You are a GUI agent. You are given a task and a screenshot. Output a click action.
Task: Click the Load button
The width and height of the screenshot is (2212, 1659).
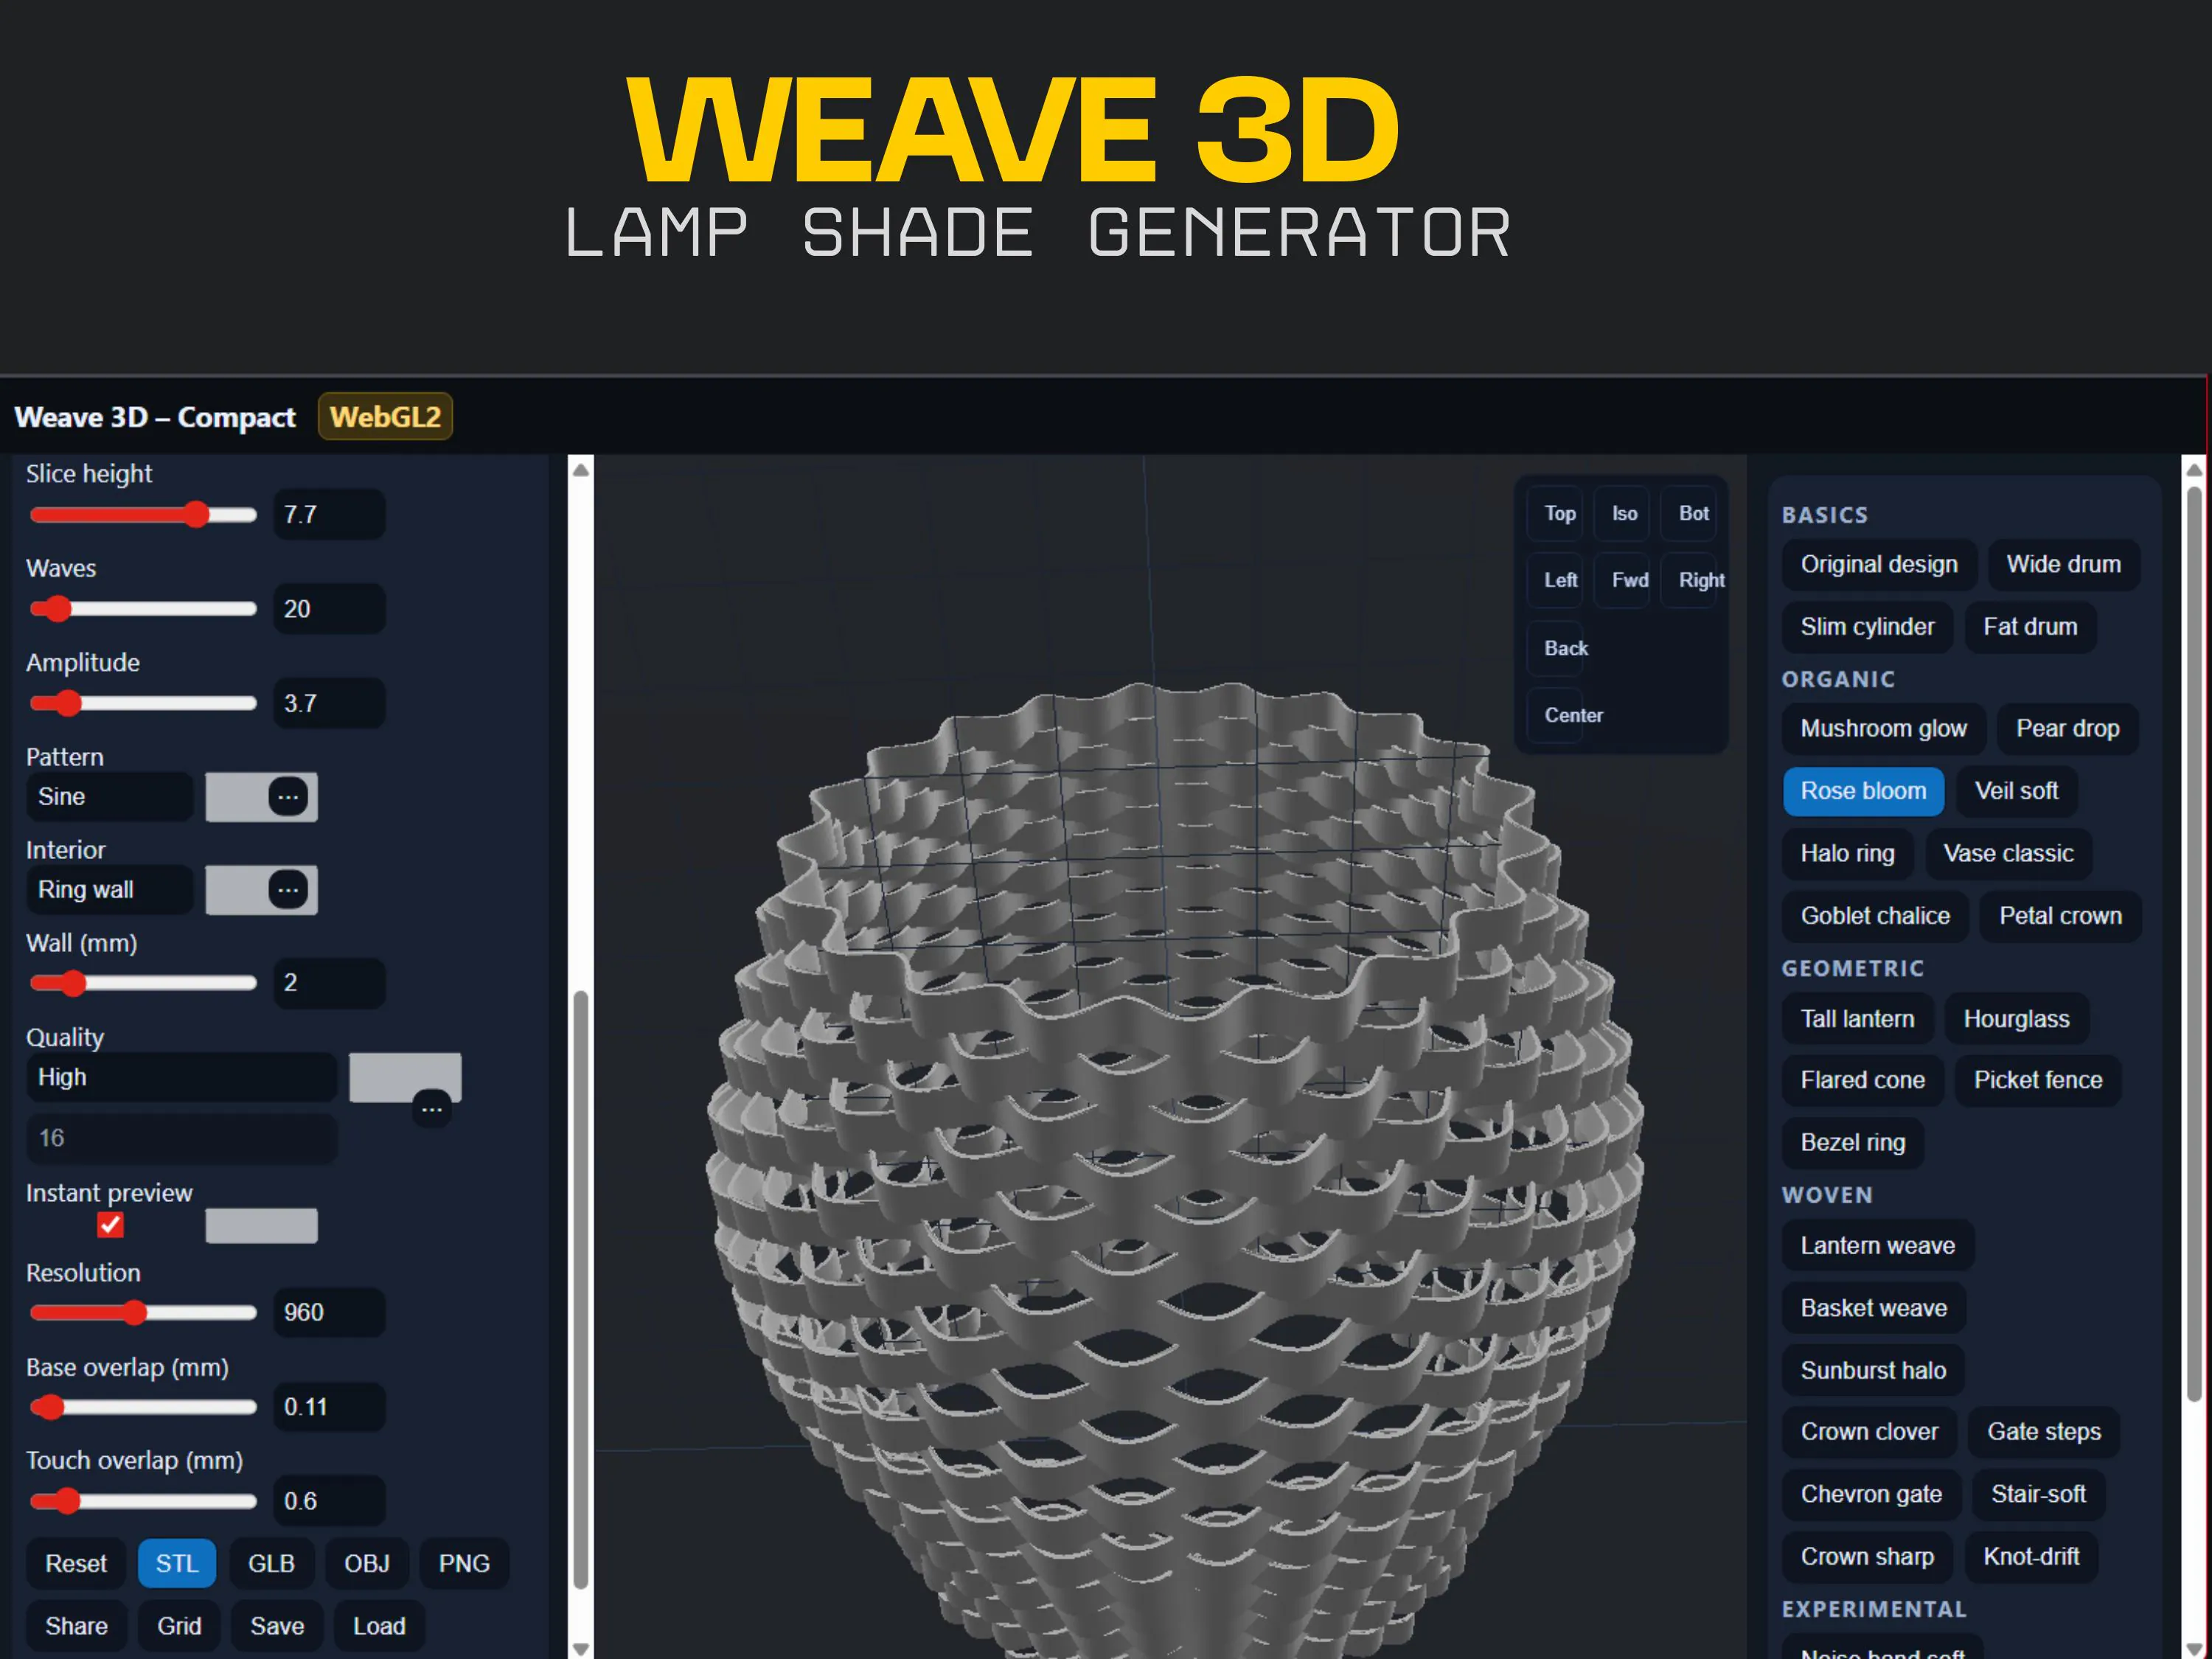pos(379,1626)
